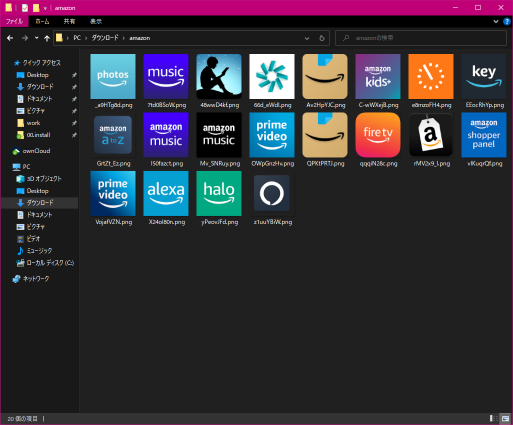Open Desktop under PC
Screen dimensions: 513x425
click(x=37, y=191)
